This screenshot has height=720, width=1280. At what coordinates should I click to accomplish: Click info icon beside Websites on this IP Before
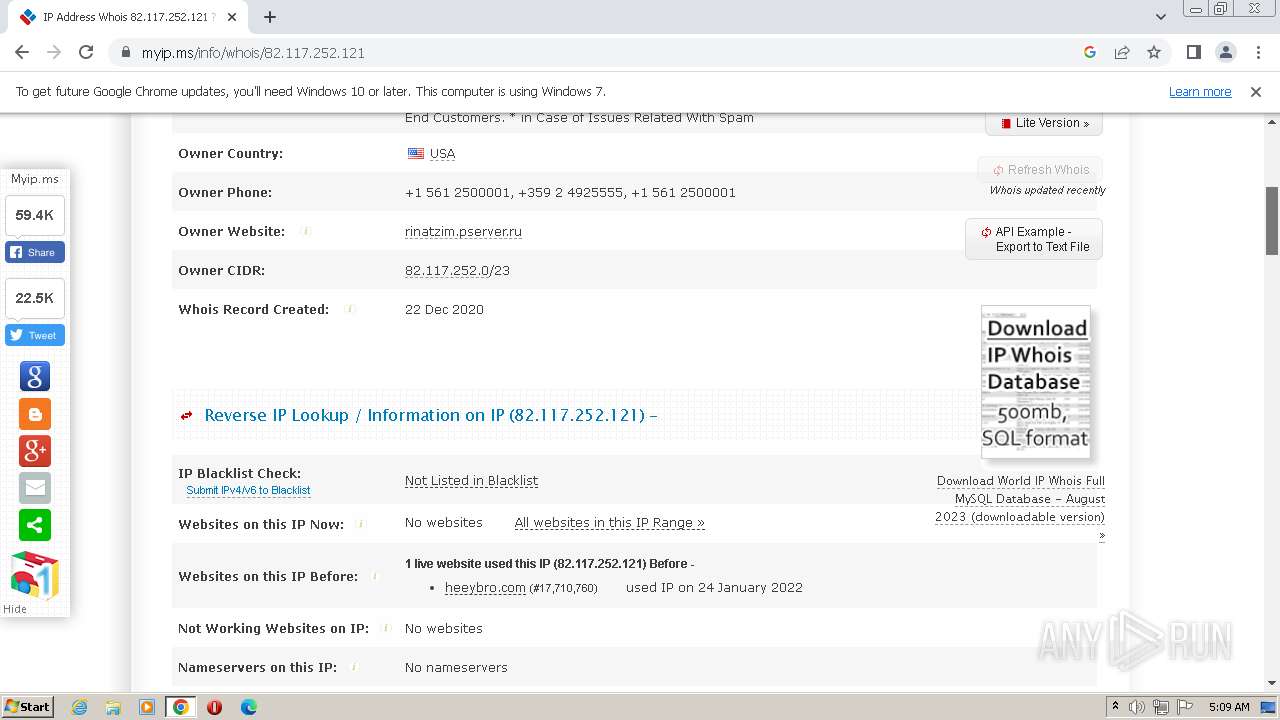click(x=375, y=576)
